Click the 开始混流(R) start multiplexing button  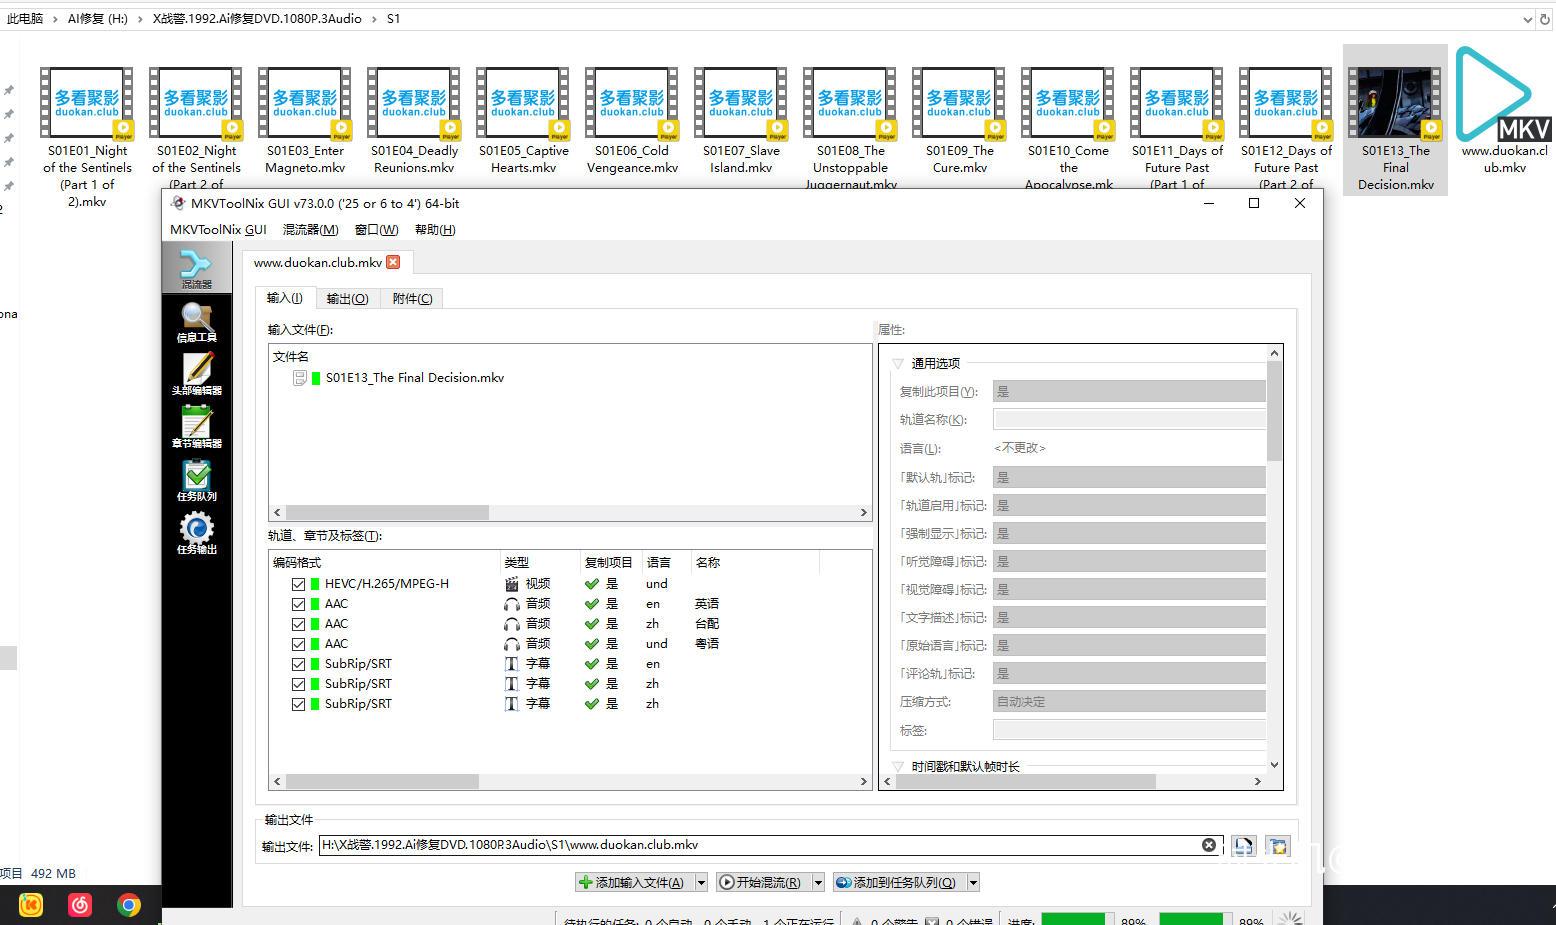[760, 882]
